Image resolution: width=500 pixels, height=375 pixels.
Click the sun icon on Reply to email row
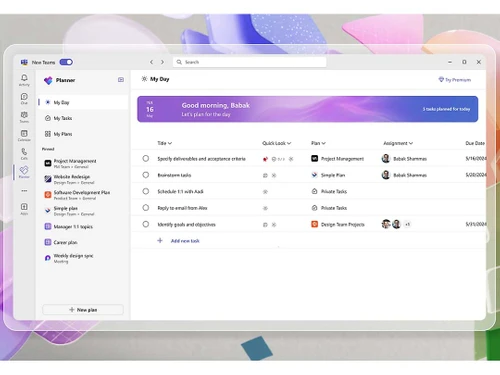coord(265,208)
